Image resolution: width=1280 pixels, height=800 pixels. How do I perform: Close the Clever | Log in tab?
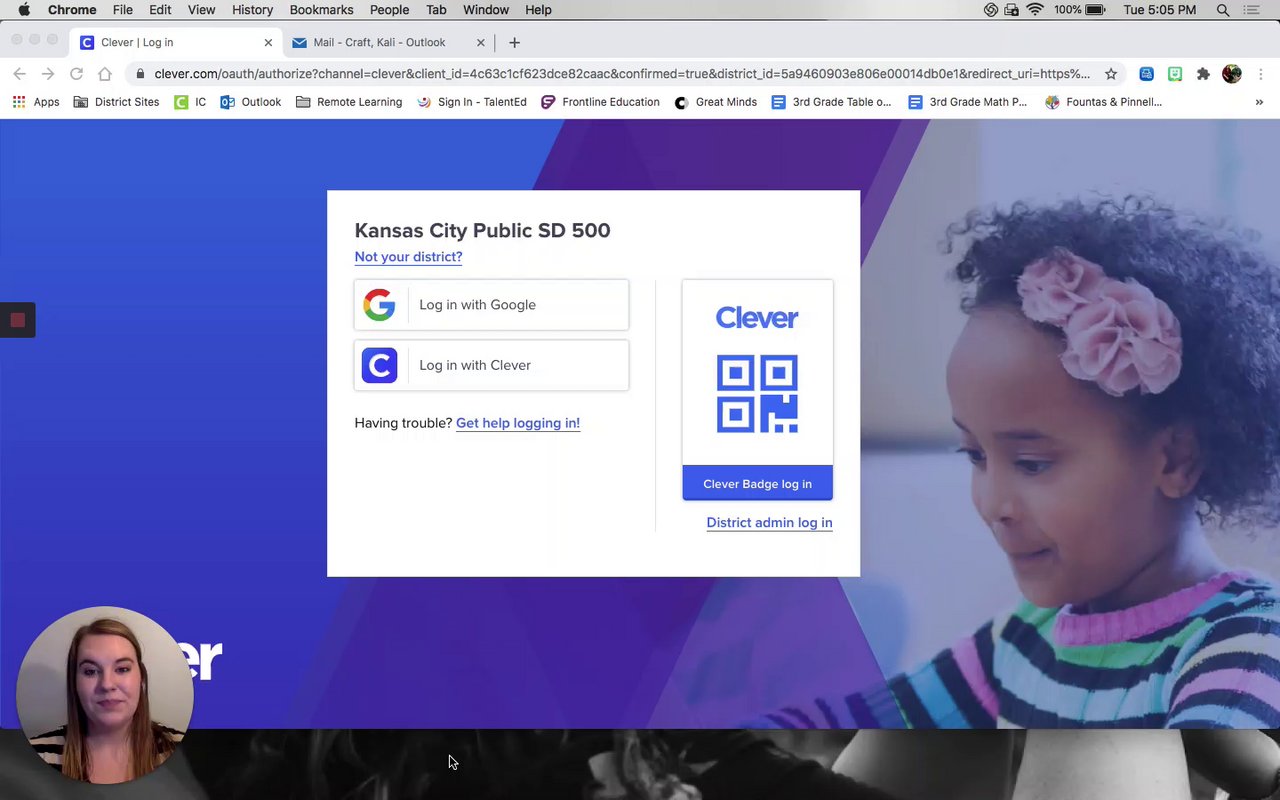(268, 42)
